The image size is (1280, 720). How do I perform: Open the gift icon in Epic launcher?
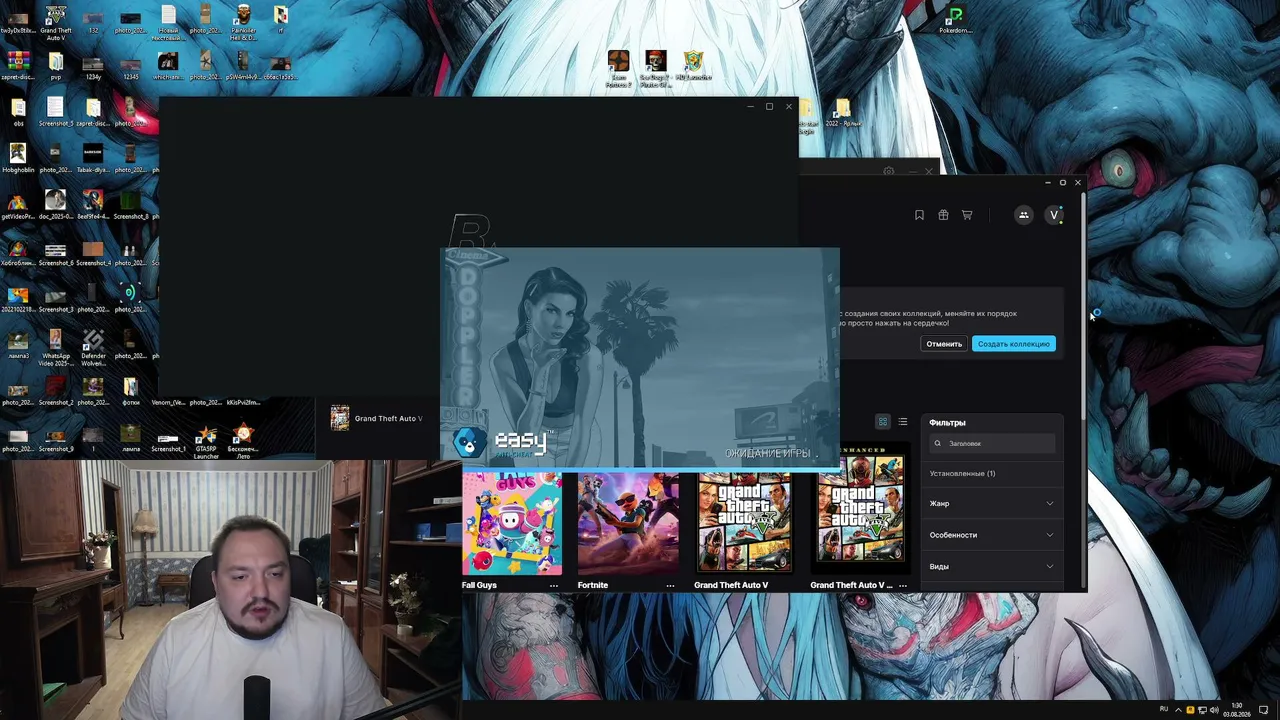943,215
